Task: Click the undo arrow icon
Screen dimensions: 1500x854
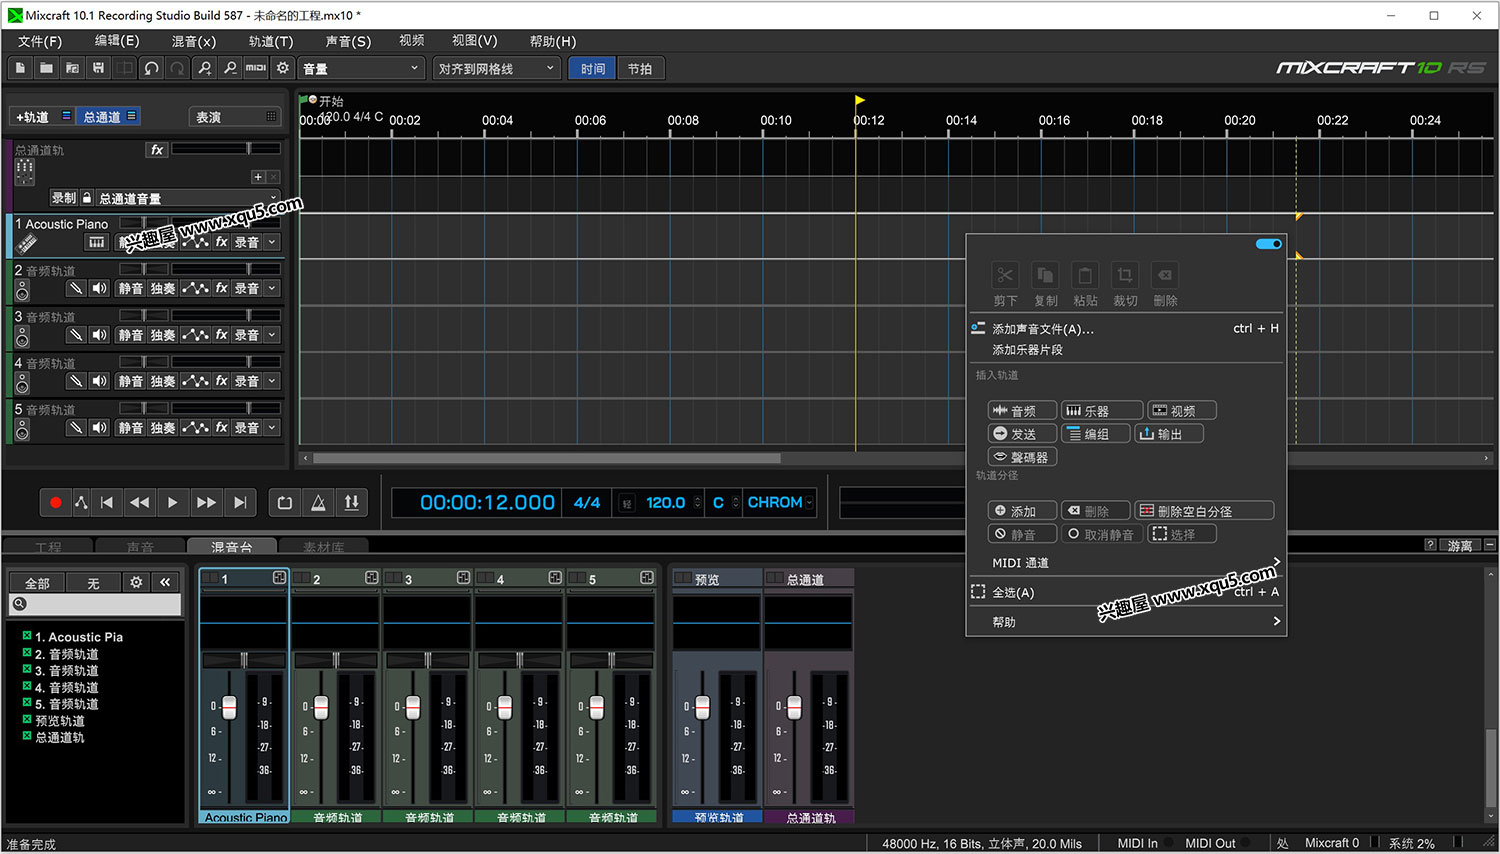Action: tap(151, 68)
